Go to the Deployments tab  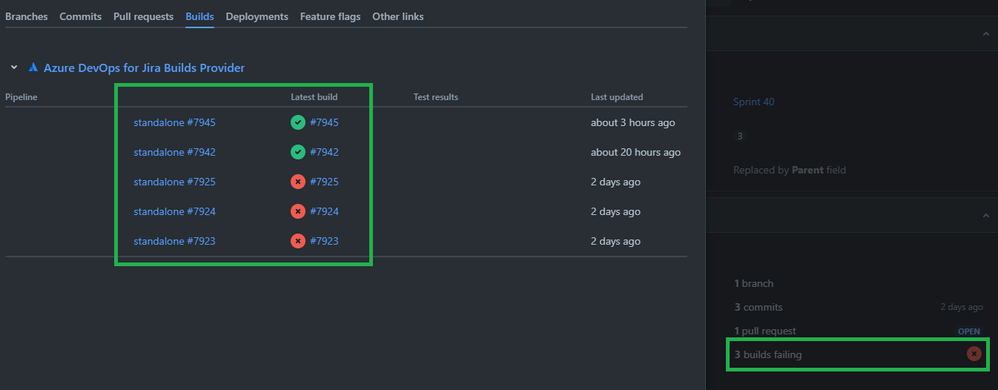point(257,17)
